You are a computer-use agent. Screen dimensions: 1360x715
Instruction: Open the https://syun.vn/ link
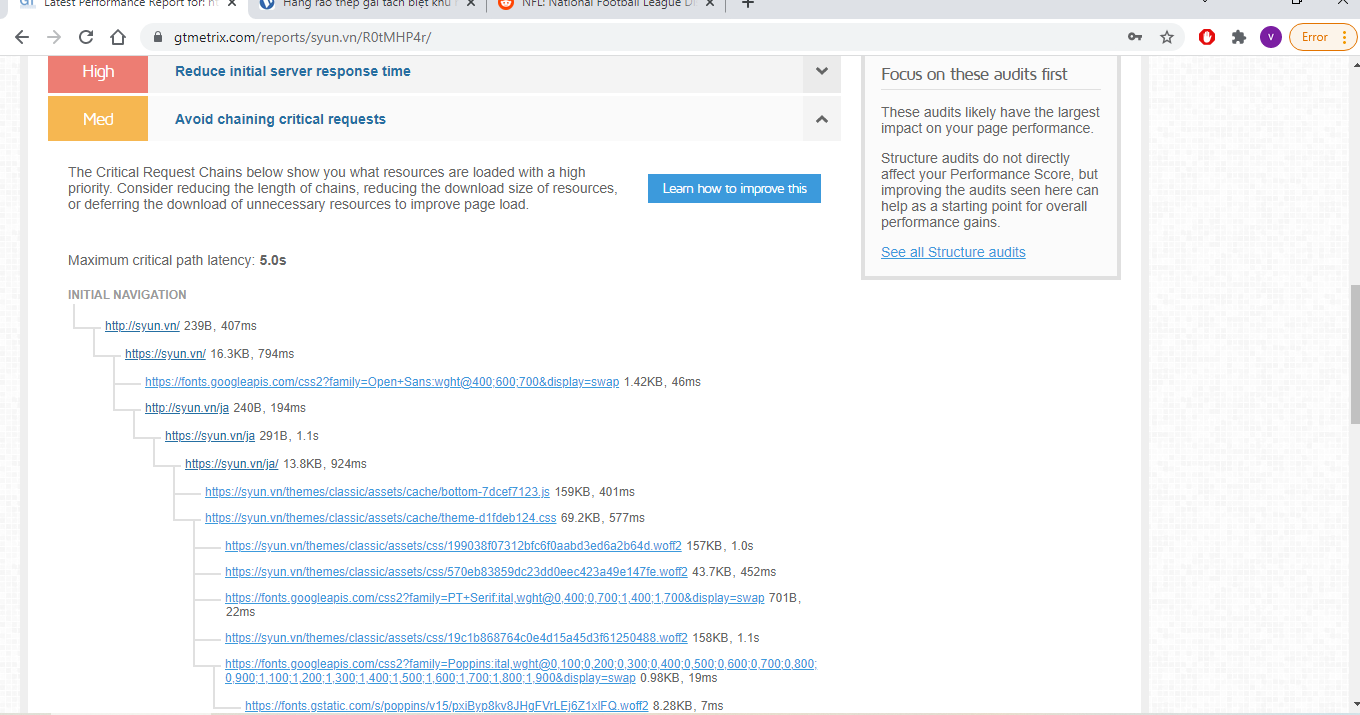tap(165, 354)
